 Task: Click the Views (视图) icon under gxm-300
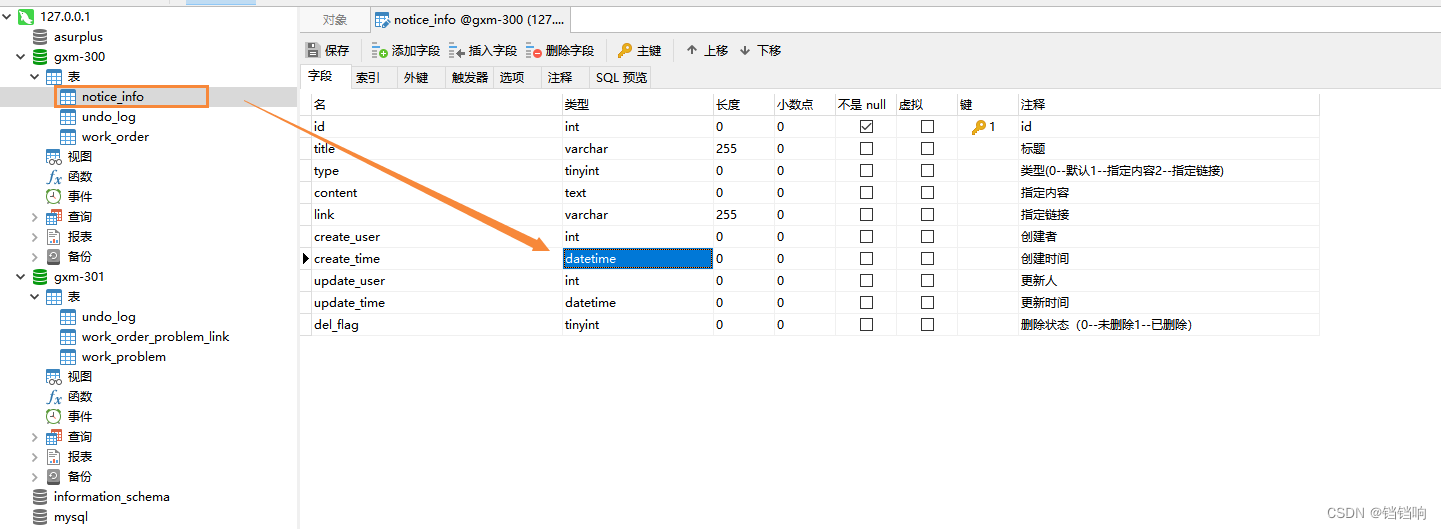(x=54, y=157)
